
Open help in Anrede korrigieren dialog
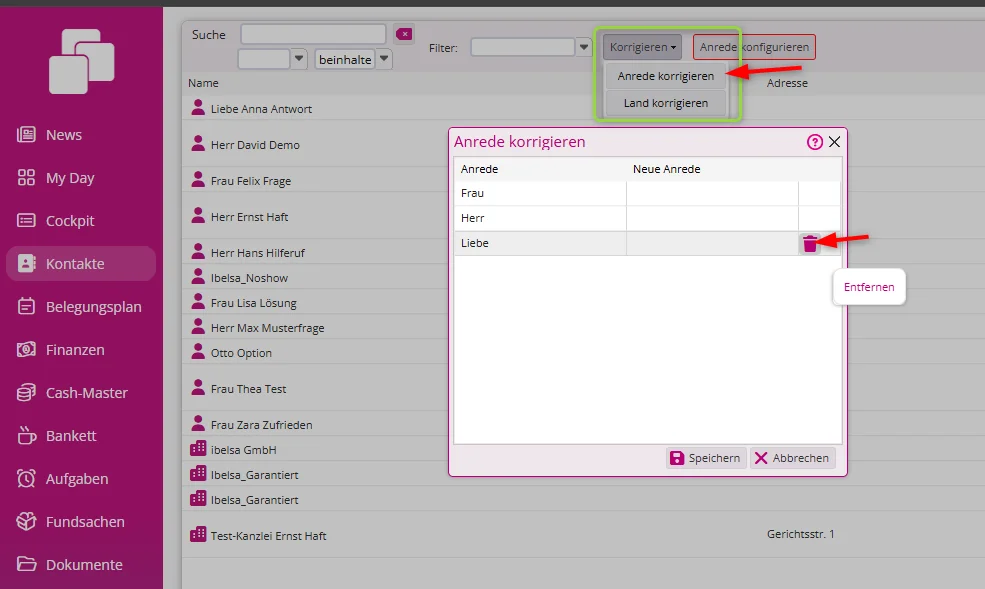click(815, 142)
